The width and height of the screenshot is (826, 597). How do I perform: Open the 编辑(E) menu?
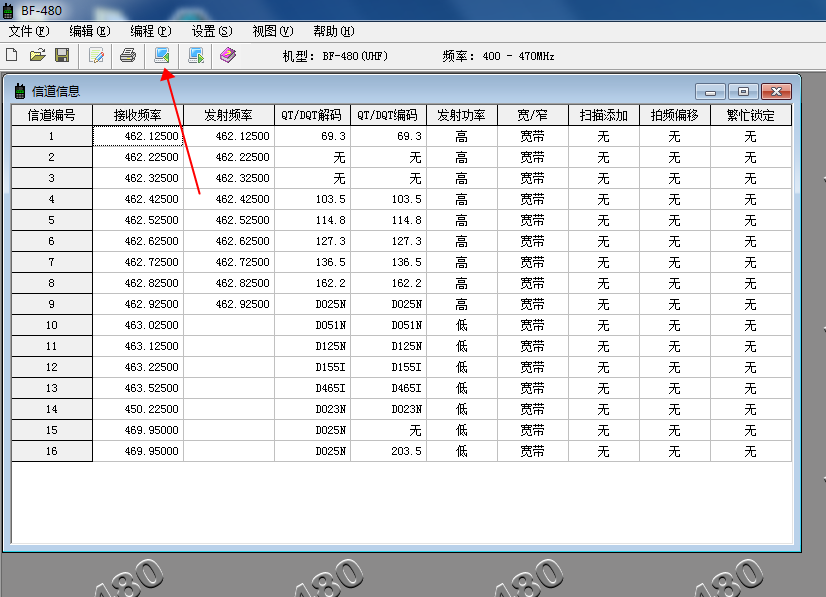[90, 32]
